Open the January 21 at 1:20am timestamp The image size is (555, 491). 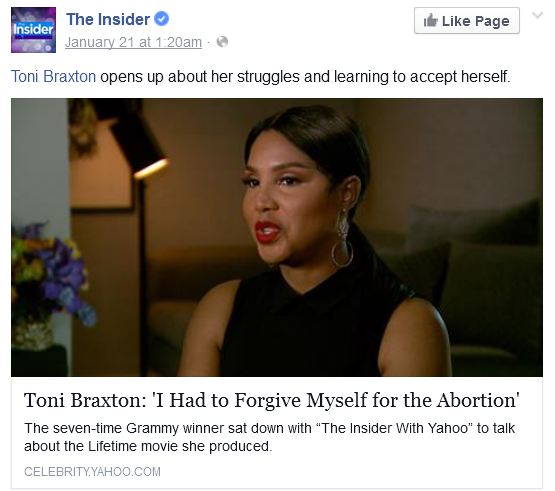[133, 42]
